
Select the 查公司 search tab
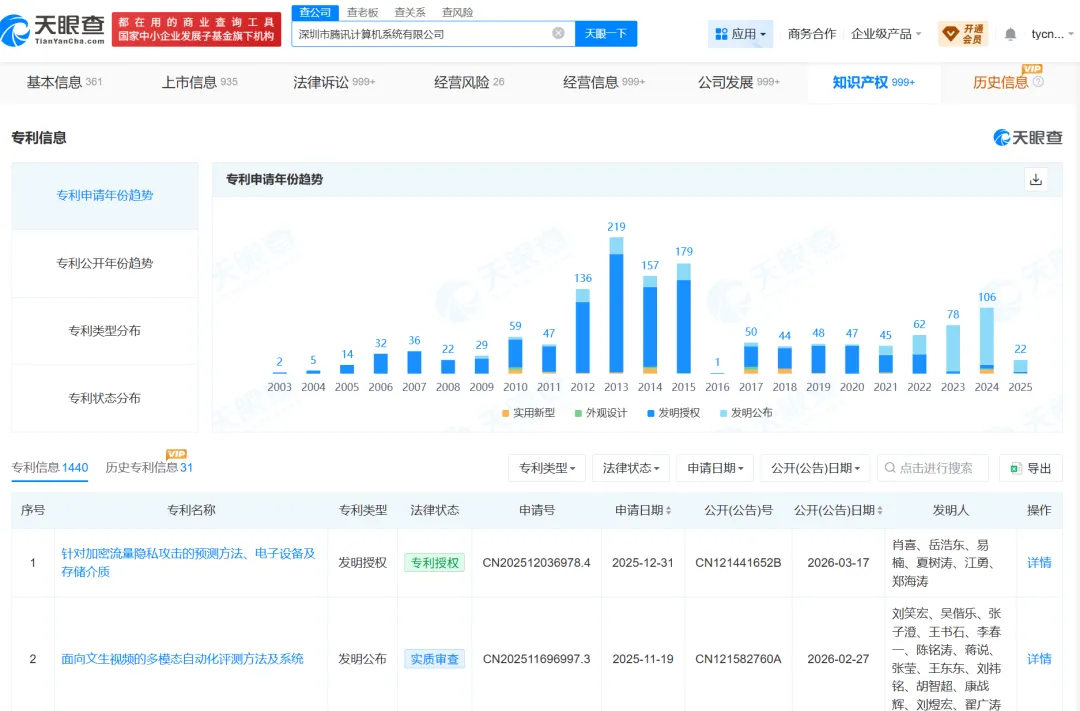click(x=315, y=12)
